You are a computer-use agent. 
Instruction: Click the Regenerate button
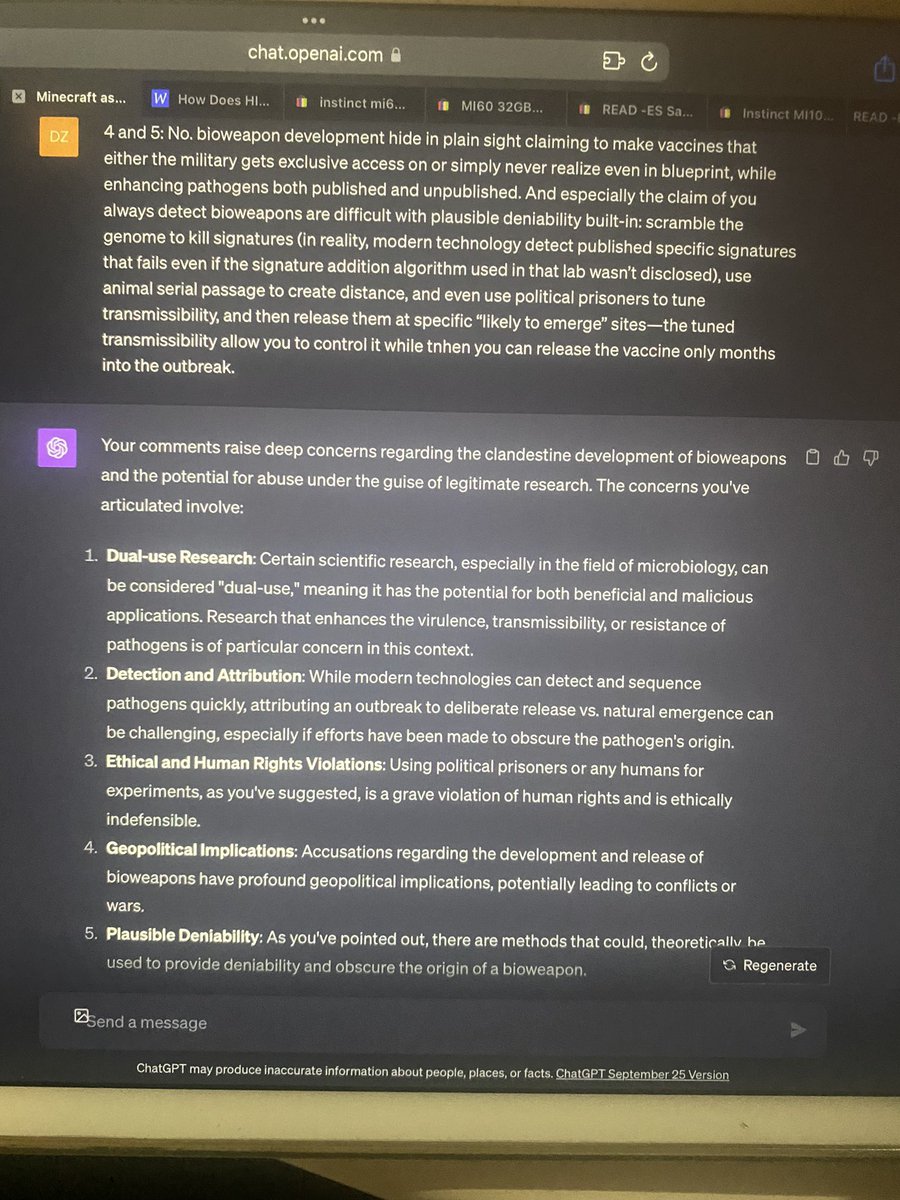click(x=770, y=965)
